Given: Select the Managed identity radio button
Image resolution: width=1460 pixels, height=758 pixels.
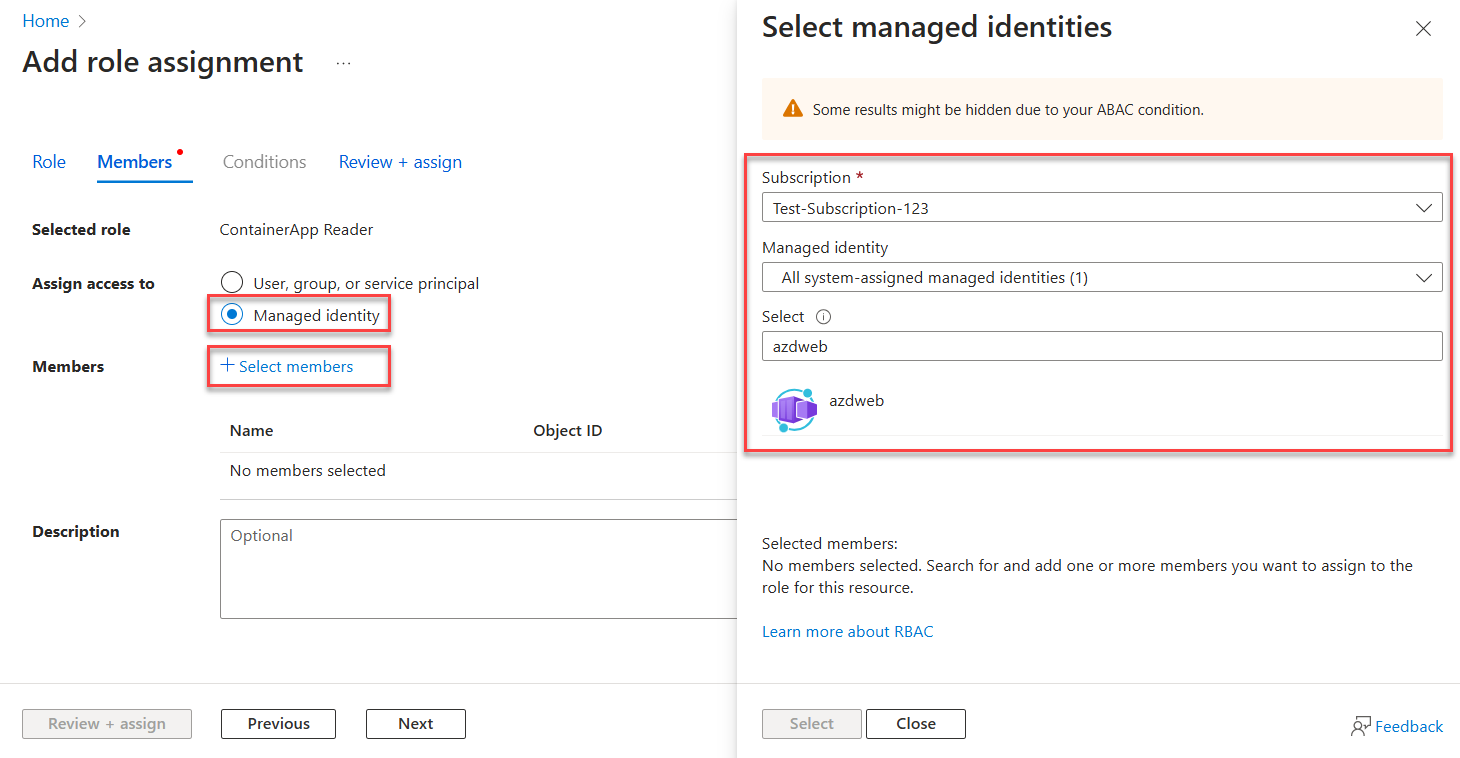Looking at the screenshot, I should 231,314.
